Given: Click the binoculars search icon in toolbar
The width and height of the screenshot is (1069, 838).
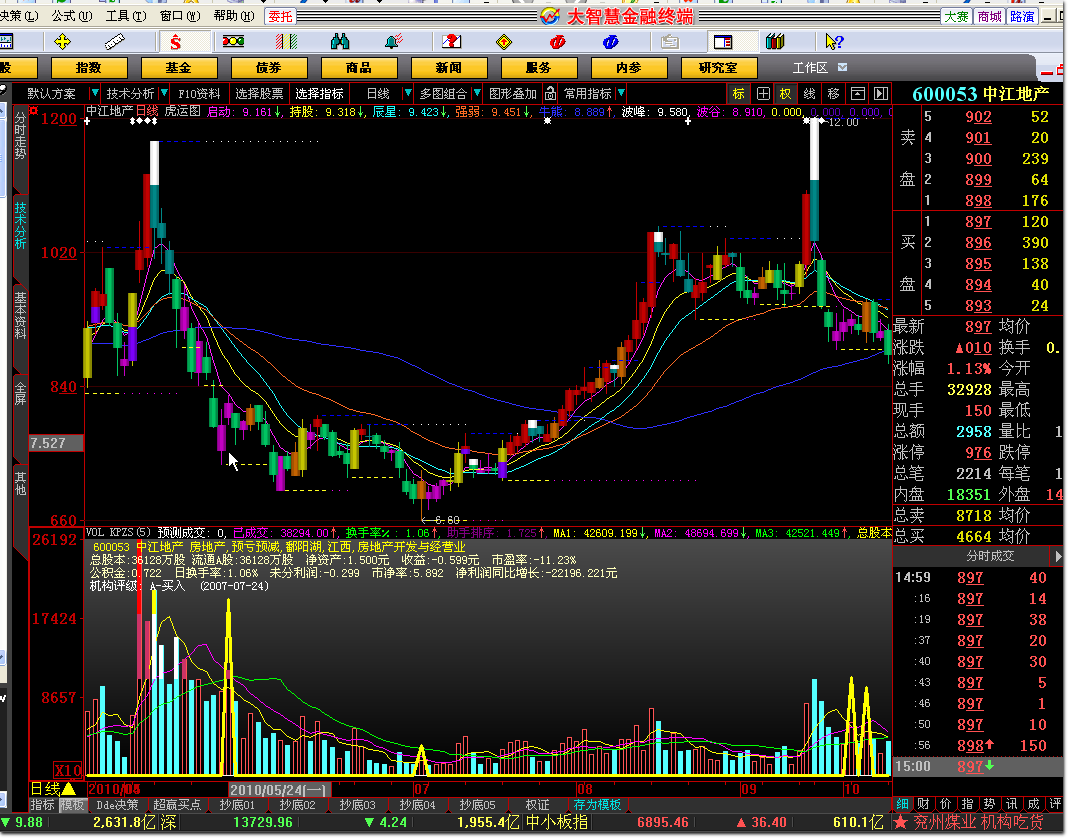Looking at the screenshot, I should pyautogui.click(x=340, y=42).
